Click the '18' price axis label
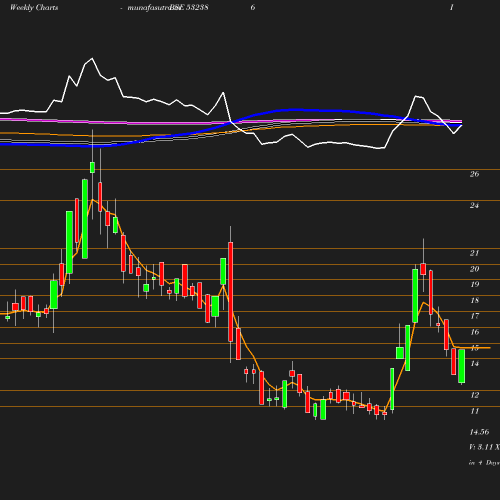The height and width of the screenshot is (500, 500). point(474,300)
